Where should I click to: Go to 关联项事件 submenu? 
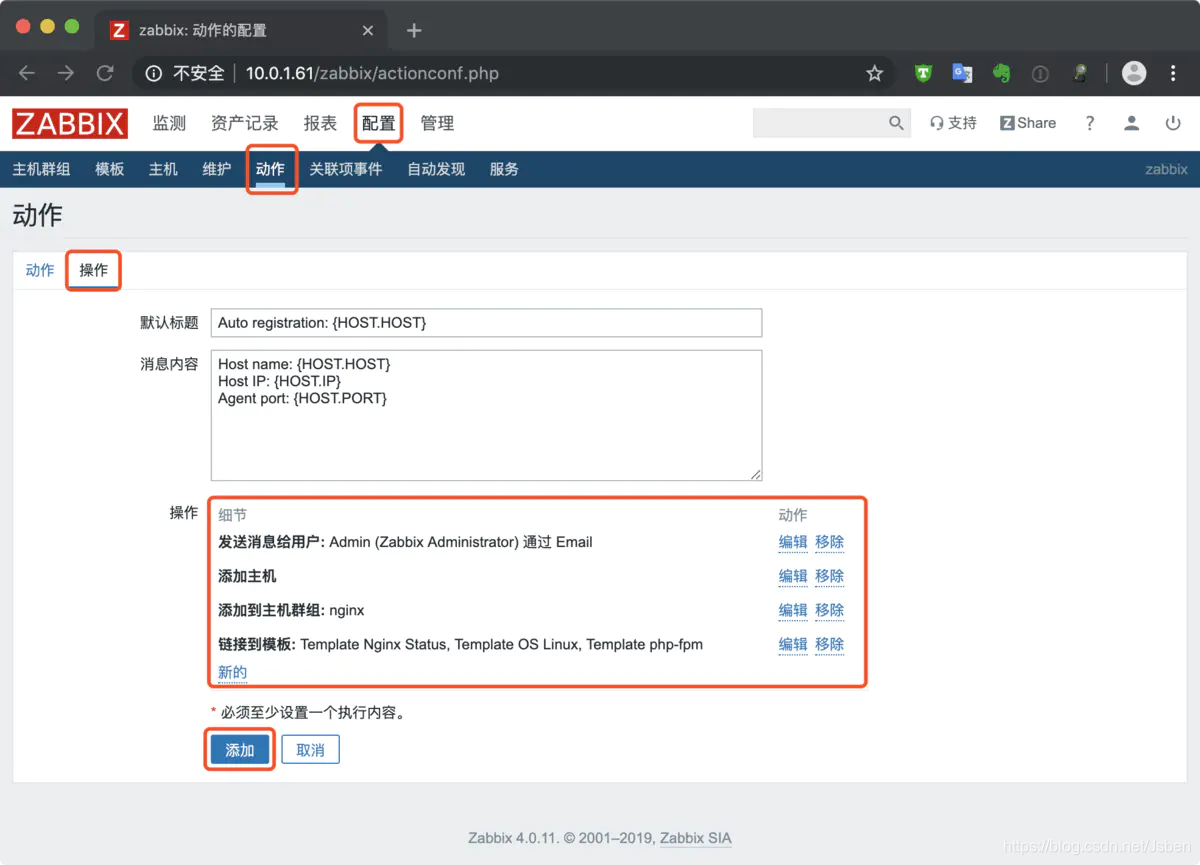click(x=346, y=169)
